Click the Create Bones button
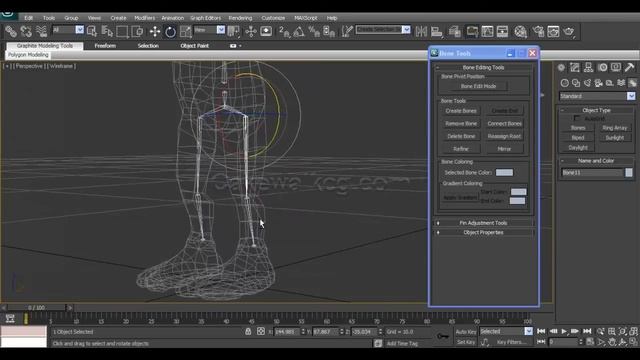Screen dimensions: 640x360 pos(461,111)
